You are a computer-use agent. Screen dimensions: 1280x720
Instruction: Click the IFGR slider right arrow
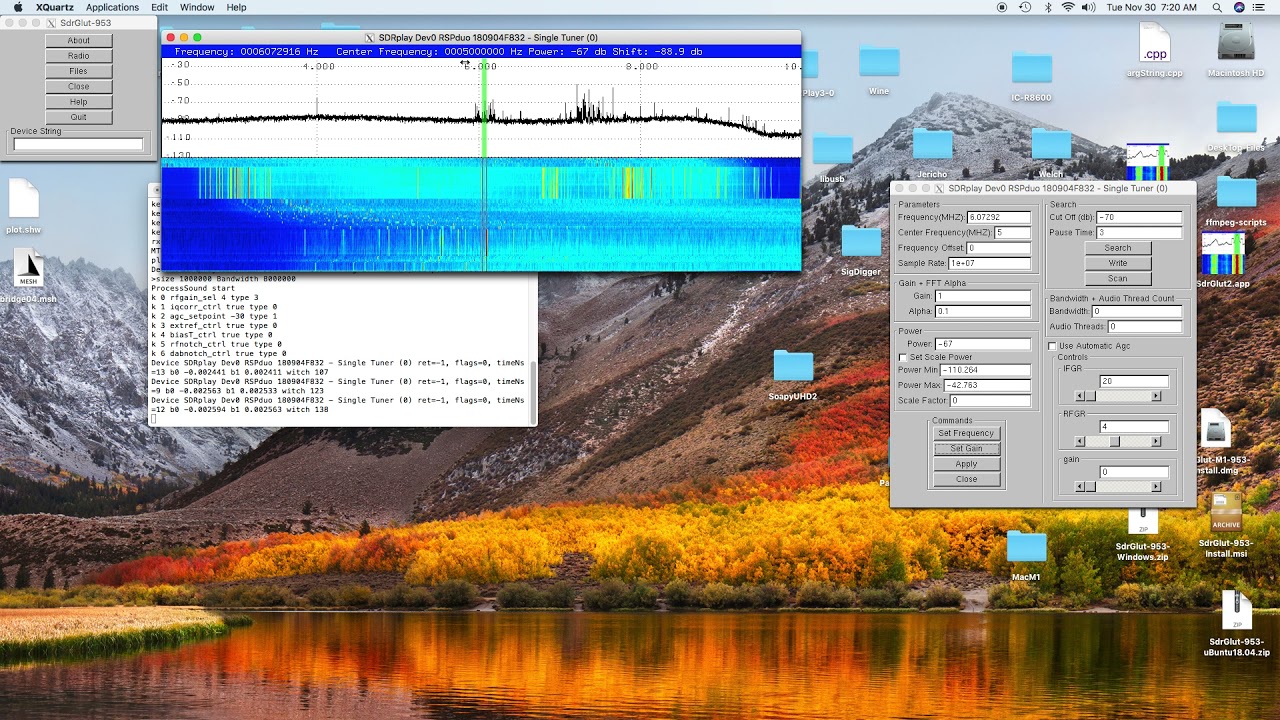(1156, 397)
